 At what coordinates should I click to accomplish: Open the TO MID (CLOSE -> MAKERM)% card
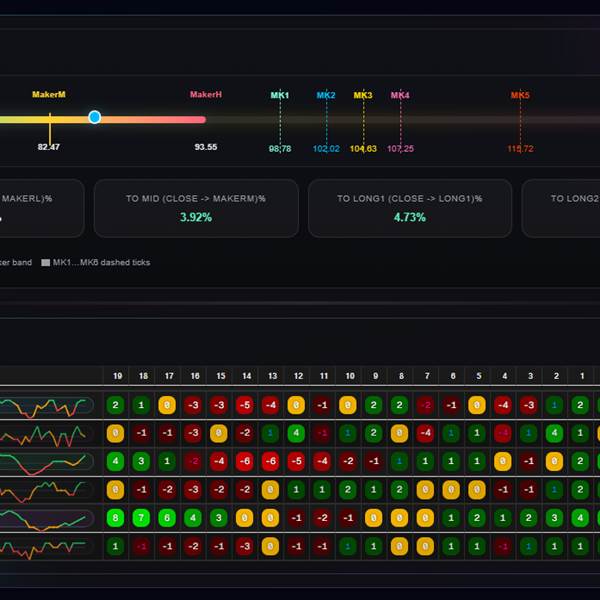(196, 208)
